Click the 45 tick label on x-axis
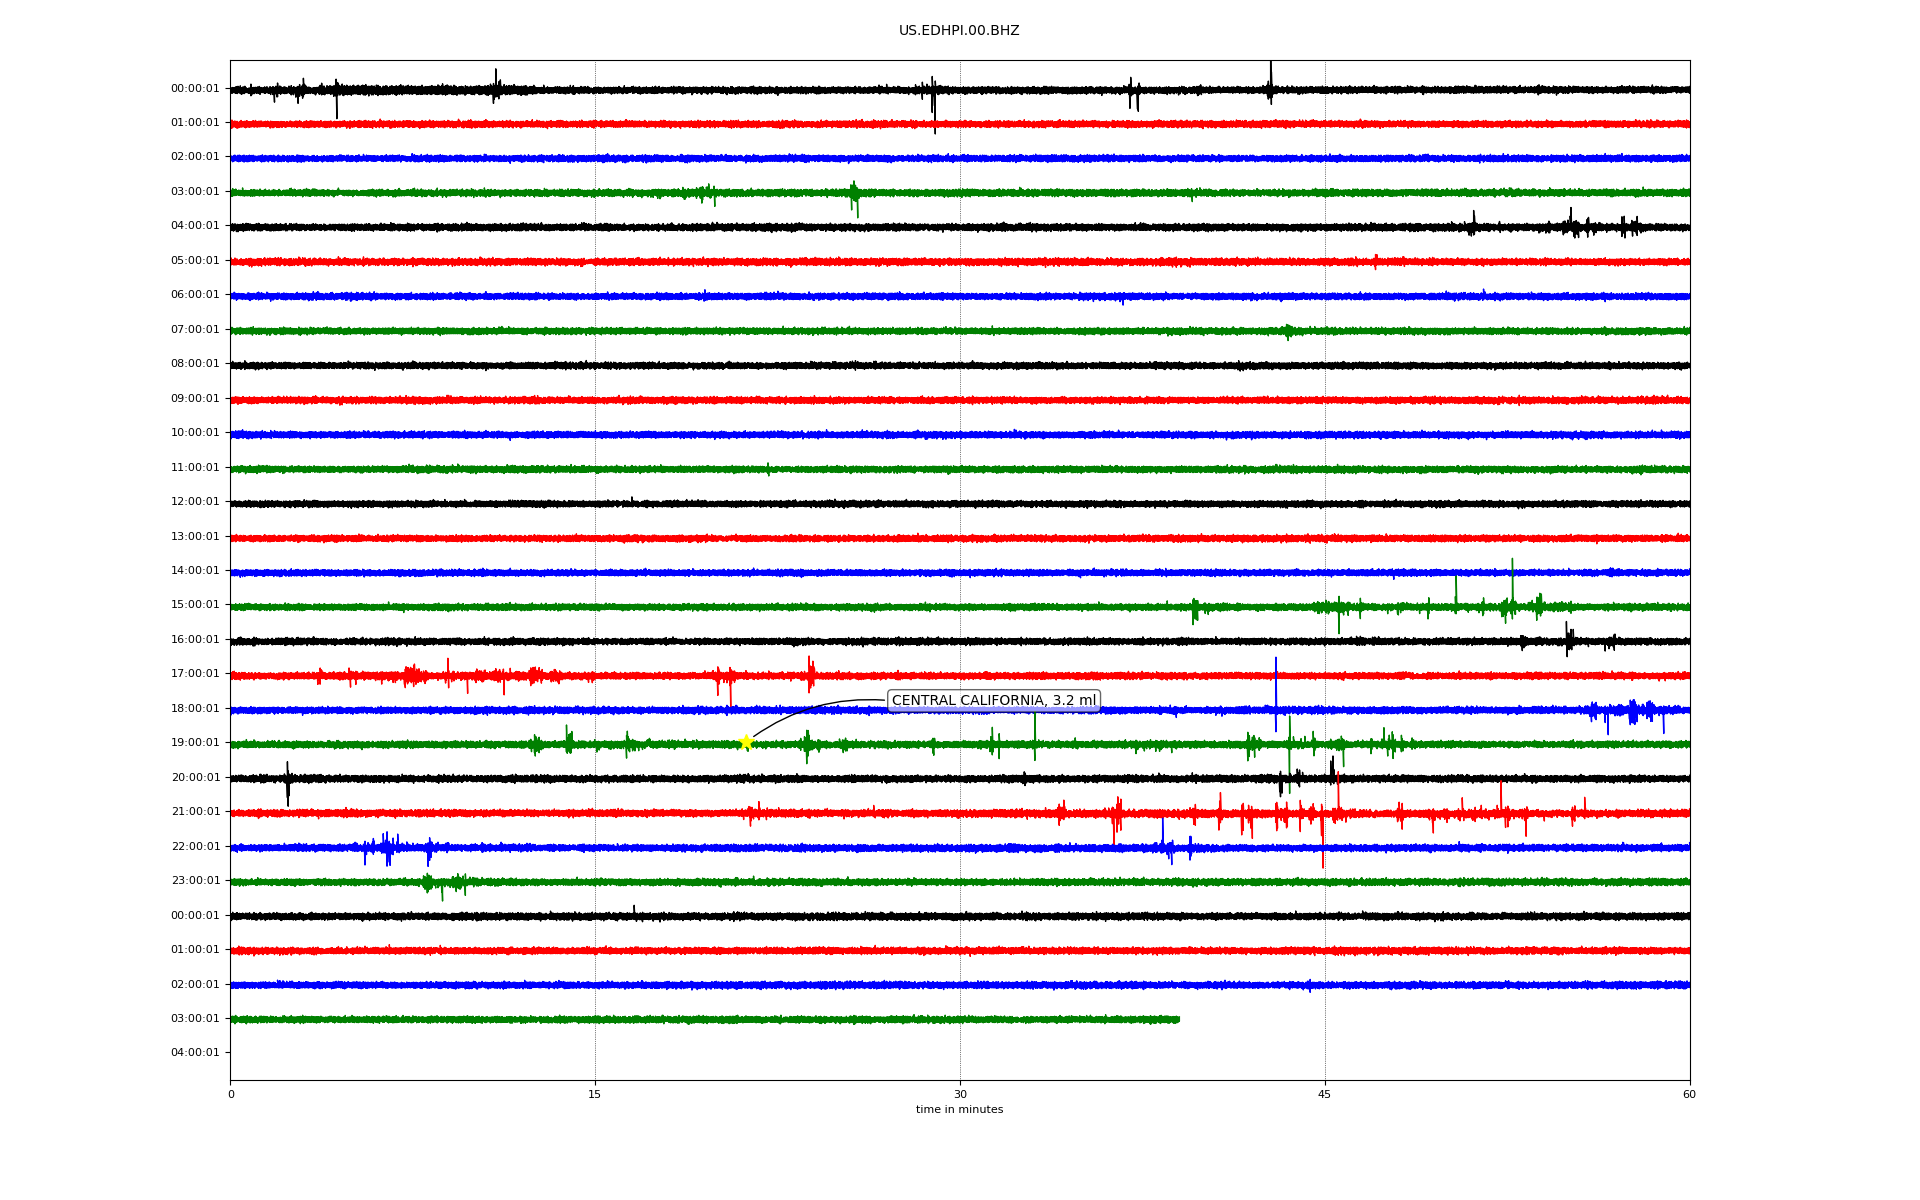 coord(1325,1094)
